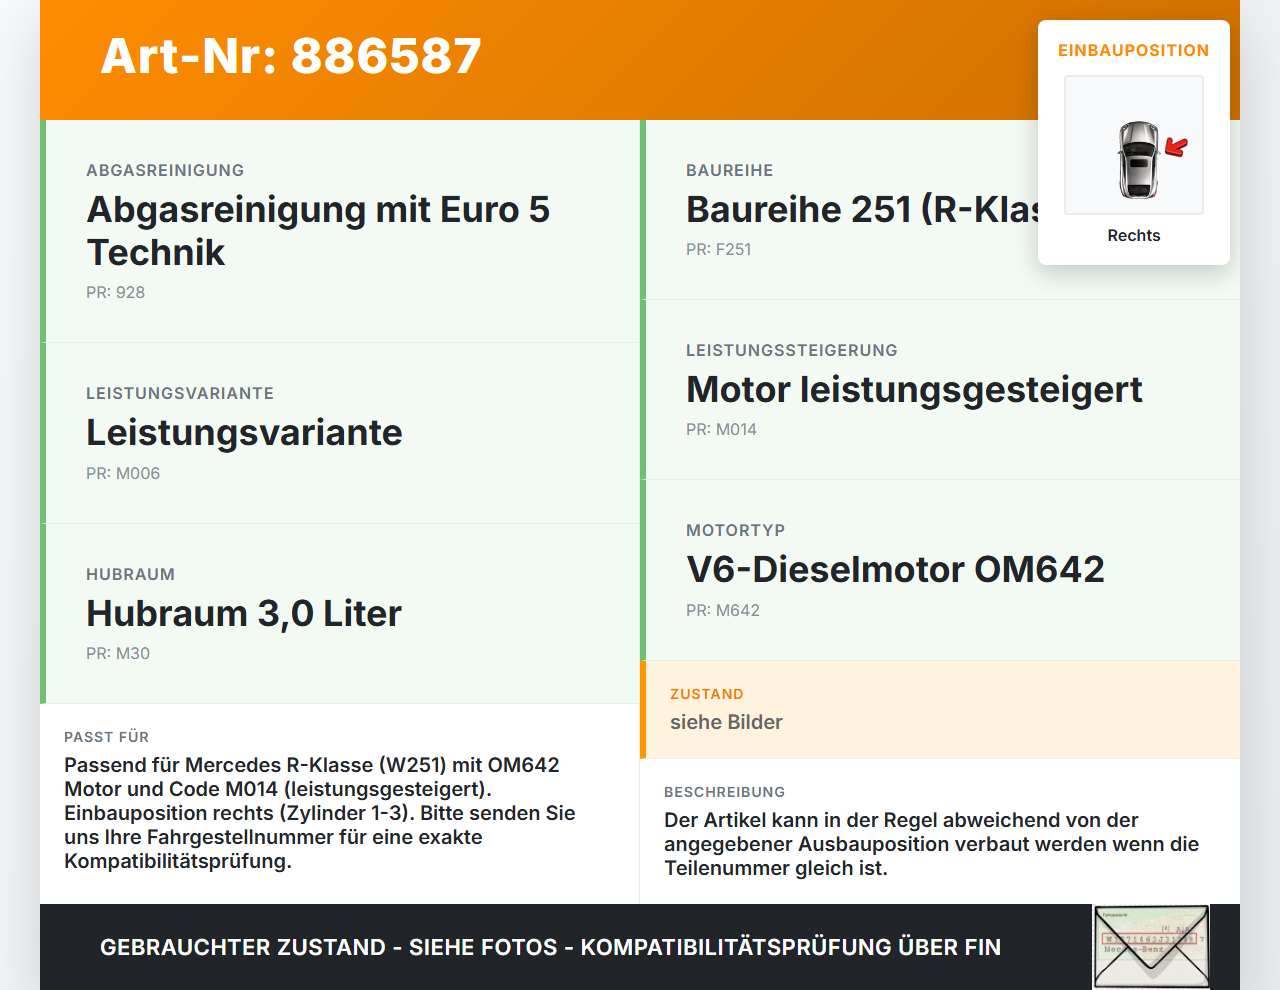Click the PR: M014 code
Viewport: 1280px width, 990px height.
[x=721, y=429]
